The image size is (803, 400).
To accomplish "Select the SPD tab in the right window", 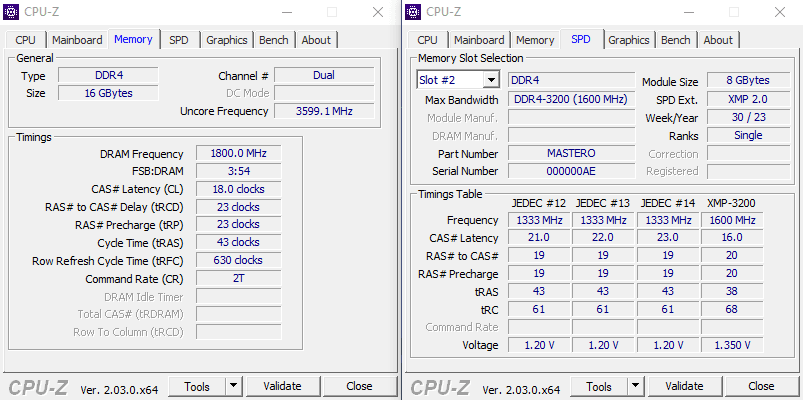I will coord(581,39).
